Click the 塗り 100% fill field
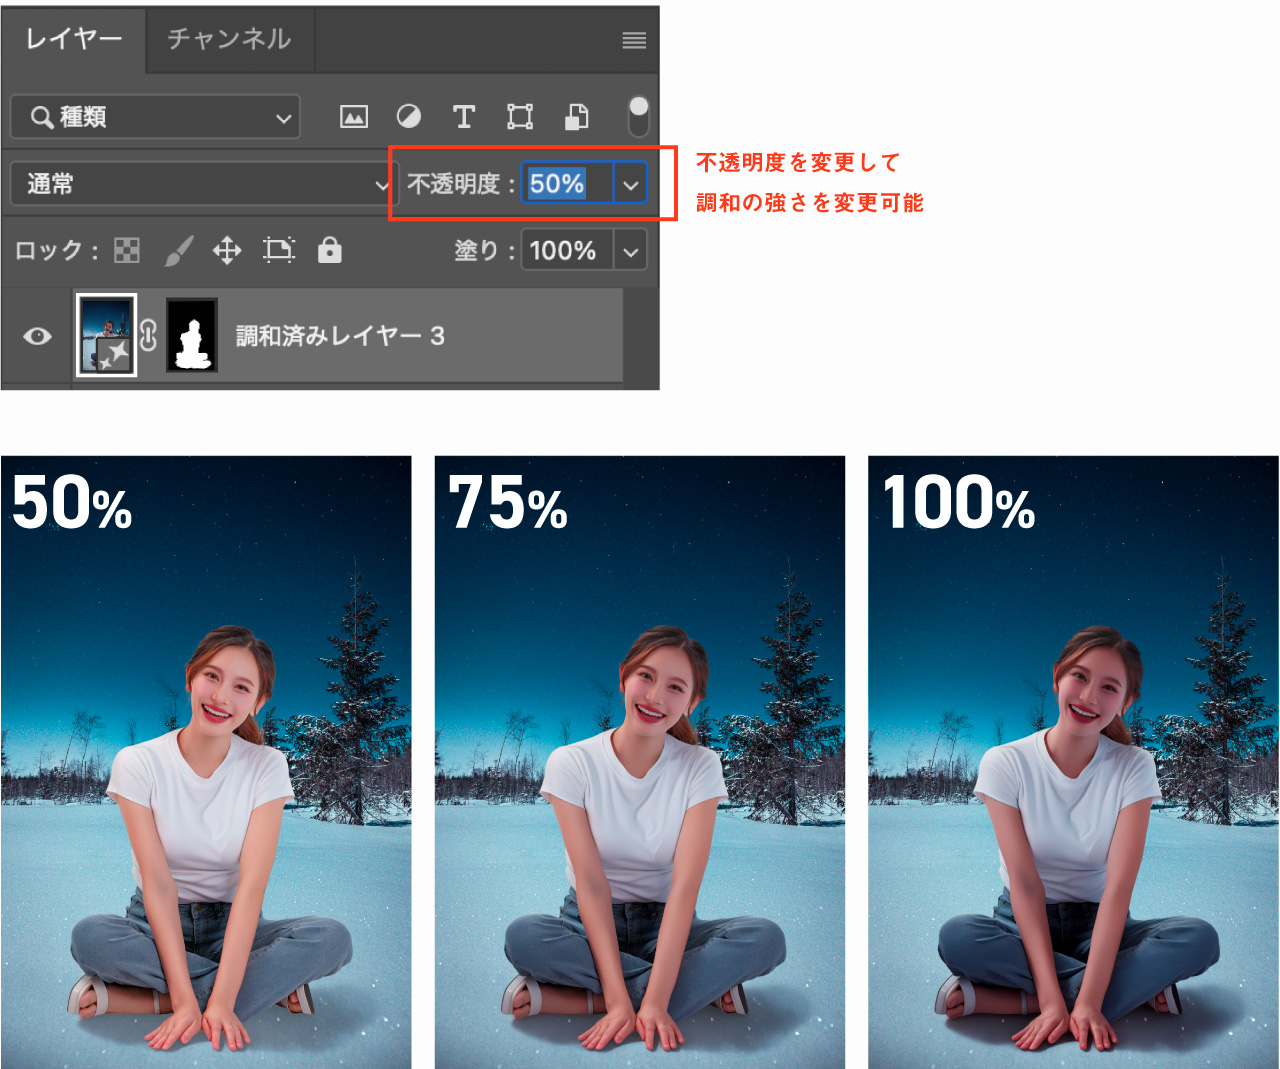The height and width of the screenshot is (1069, 1280). click(567, 250)
